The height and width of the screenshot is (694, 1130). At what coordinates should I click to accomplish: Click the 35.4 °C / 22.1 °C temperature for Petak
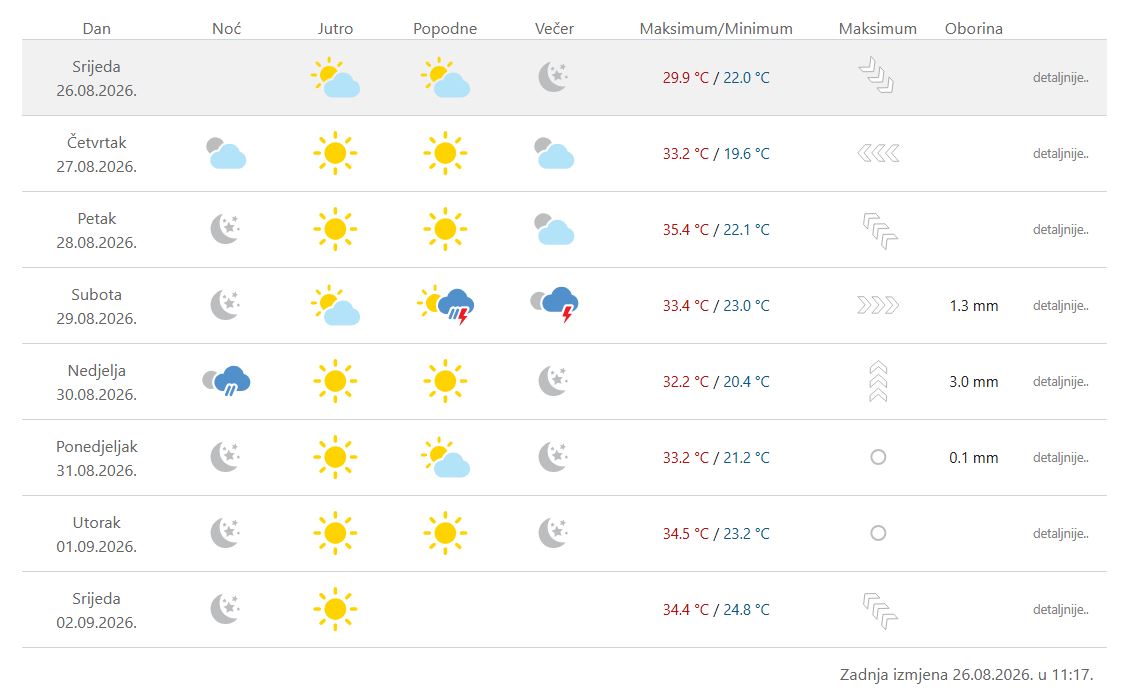click(x=716, y=230)
